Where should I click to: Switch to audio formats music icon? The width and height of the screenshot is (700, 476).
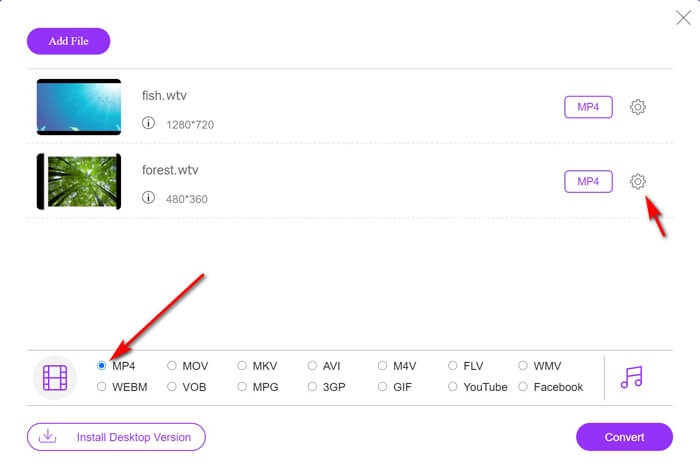point(631,377)
